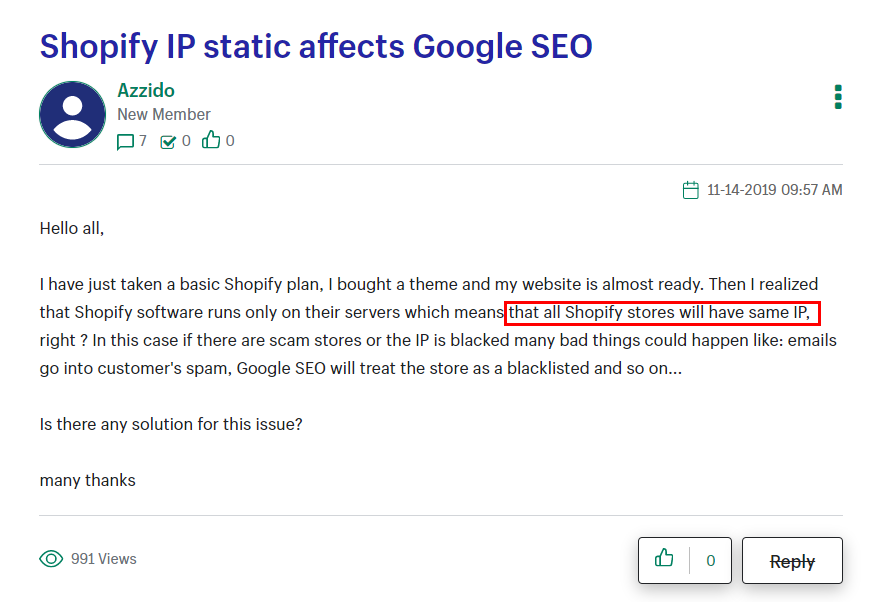Click the 7 posts count number

click(x=141, y=141)
